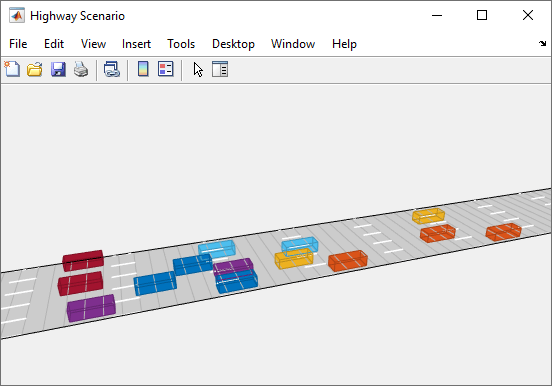
Task: Insert Legend using the toolbar icon
Action: 165,69
